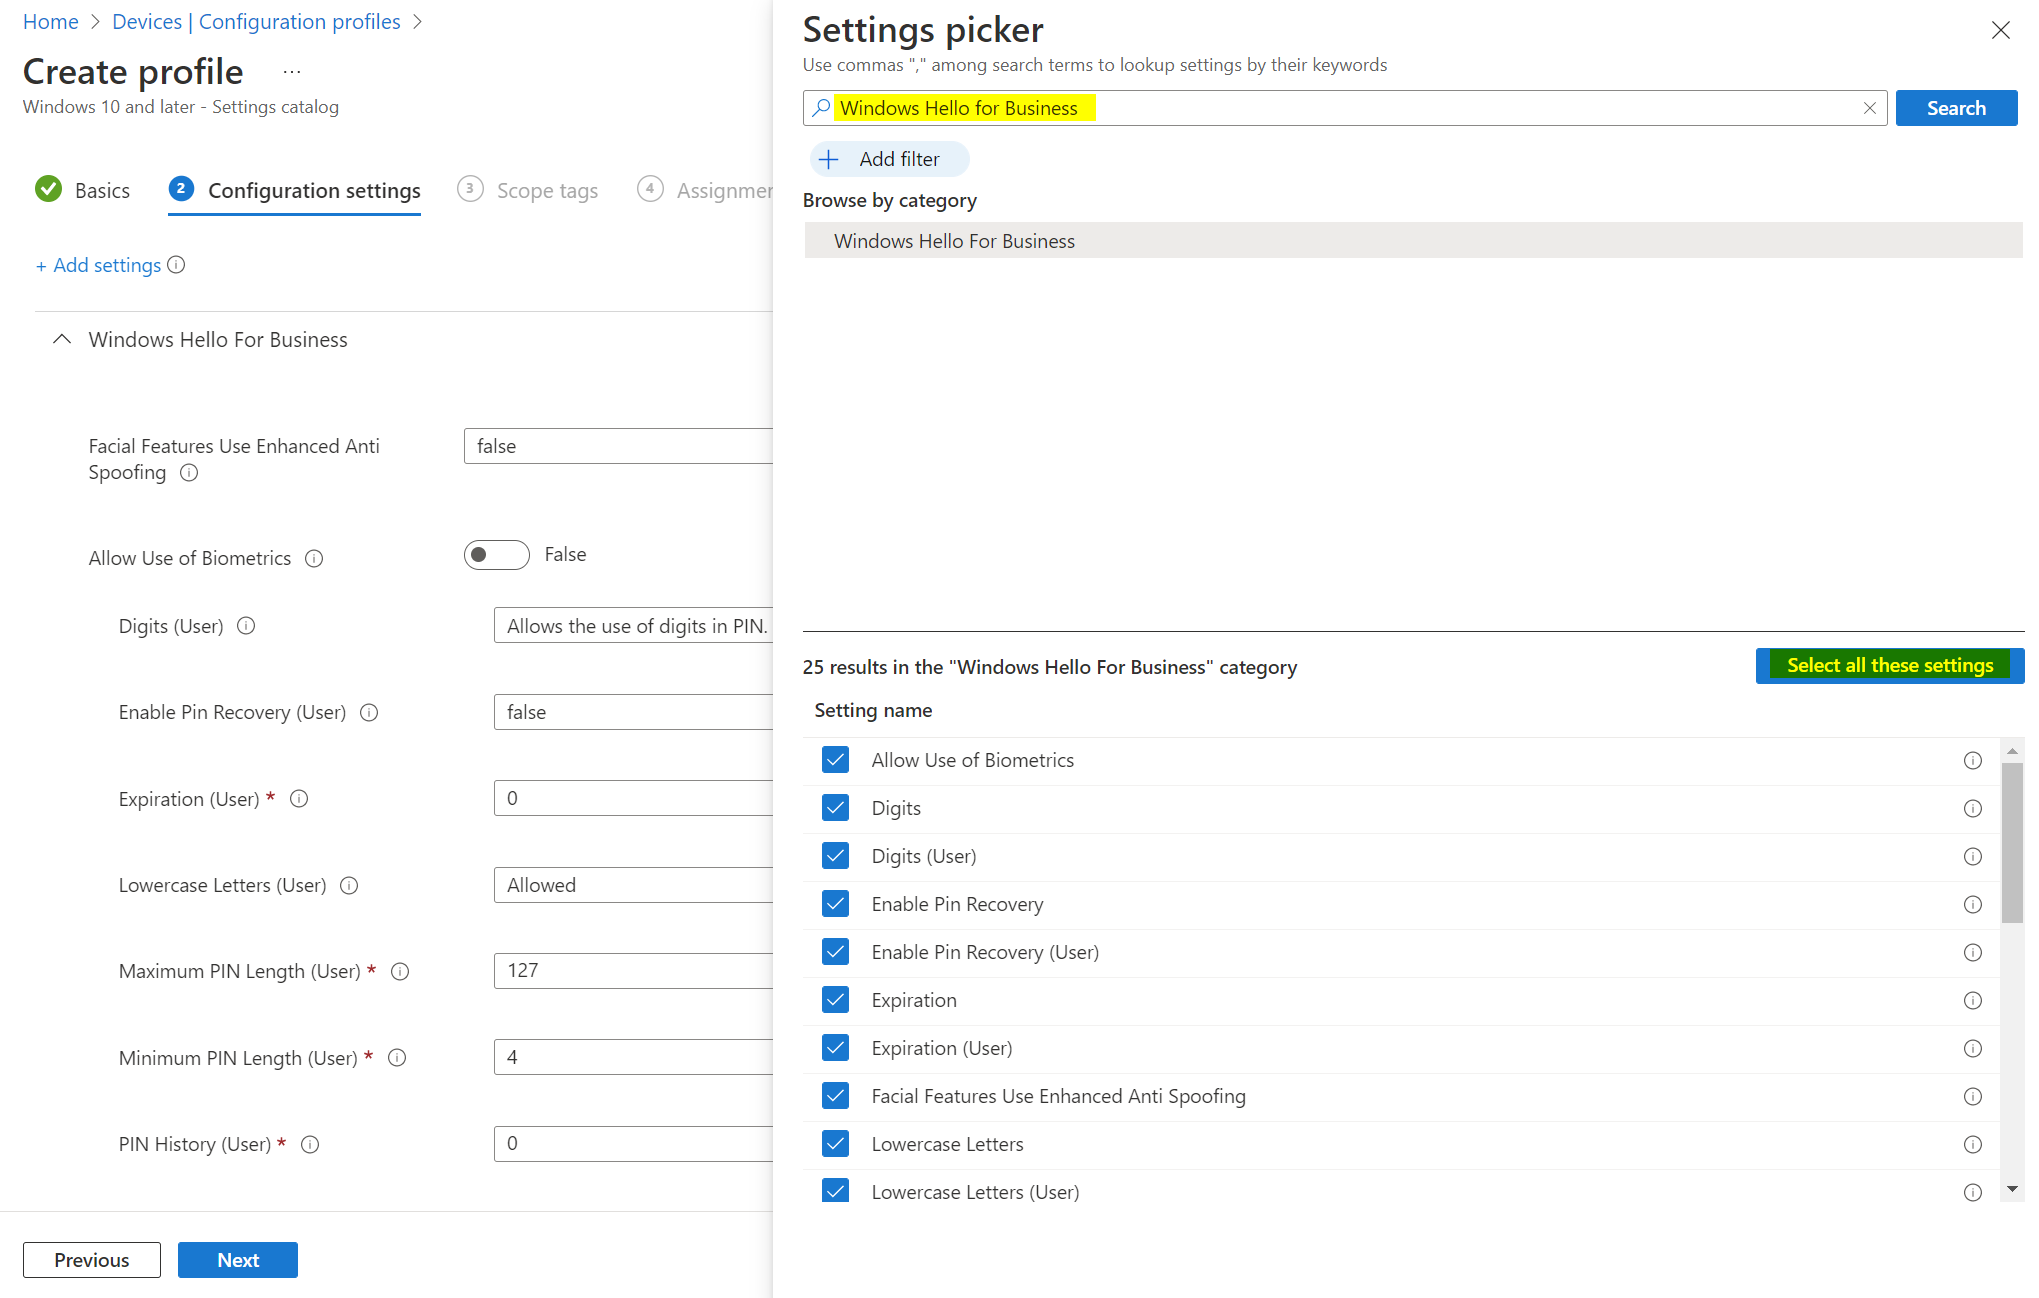Click the Select all these settings button

1888,665
